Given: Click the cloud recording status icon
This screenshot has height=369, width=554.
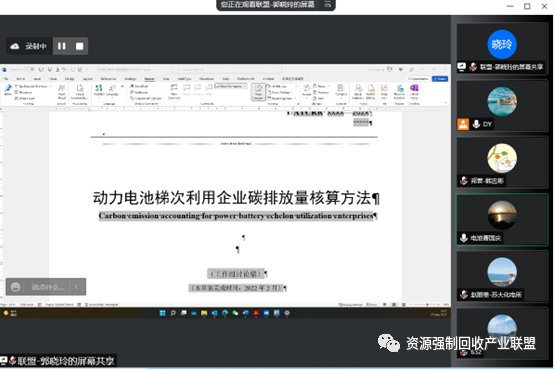Looking at the screenshot, I should click(x=14, y=46).
